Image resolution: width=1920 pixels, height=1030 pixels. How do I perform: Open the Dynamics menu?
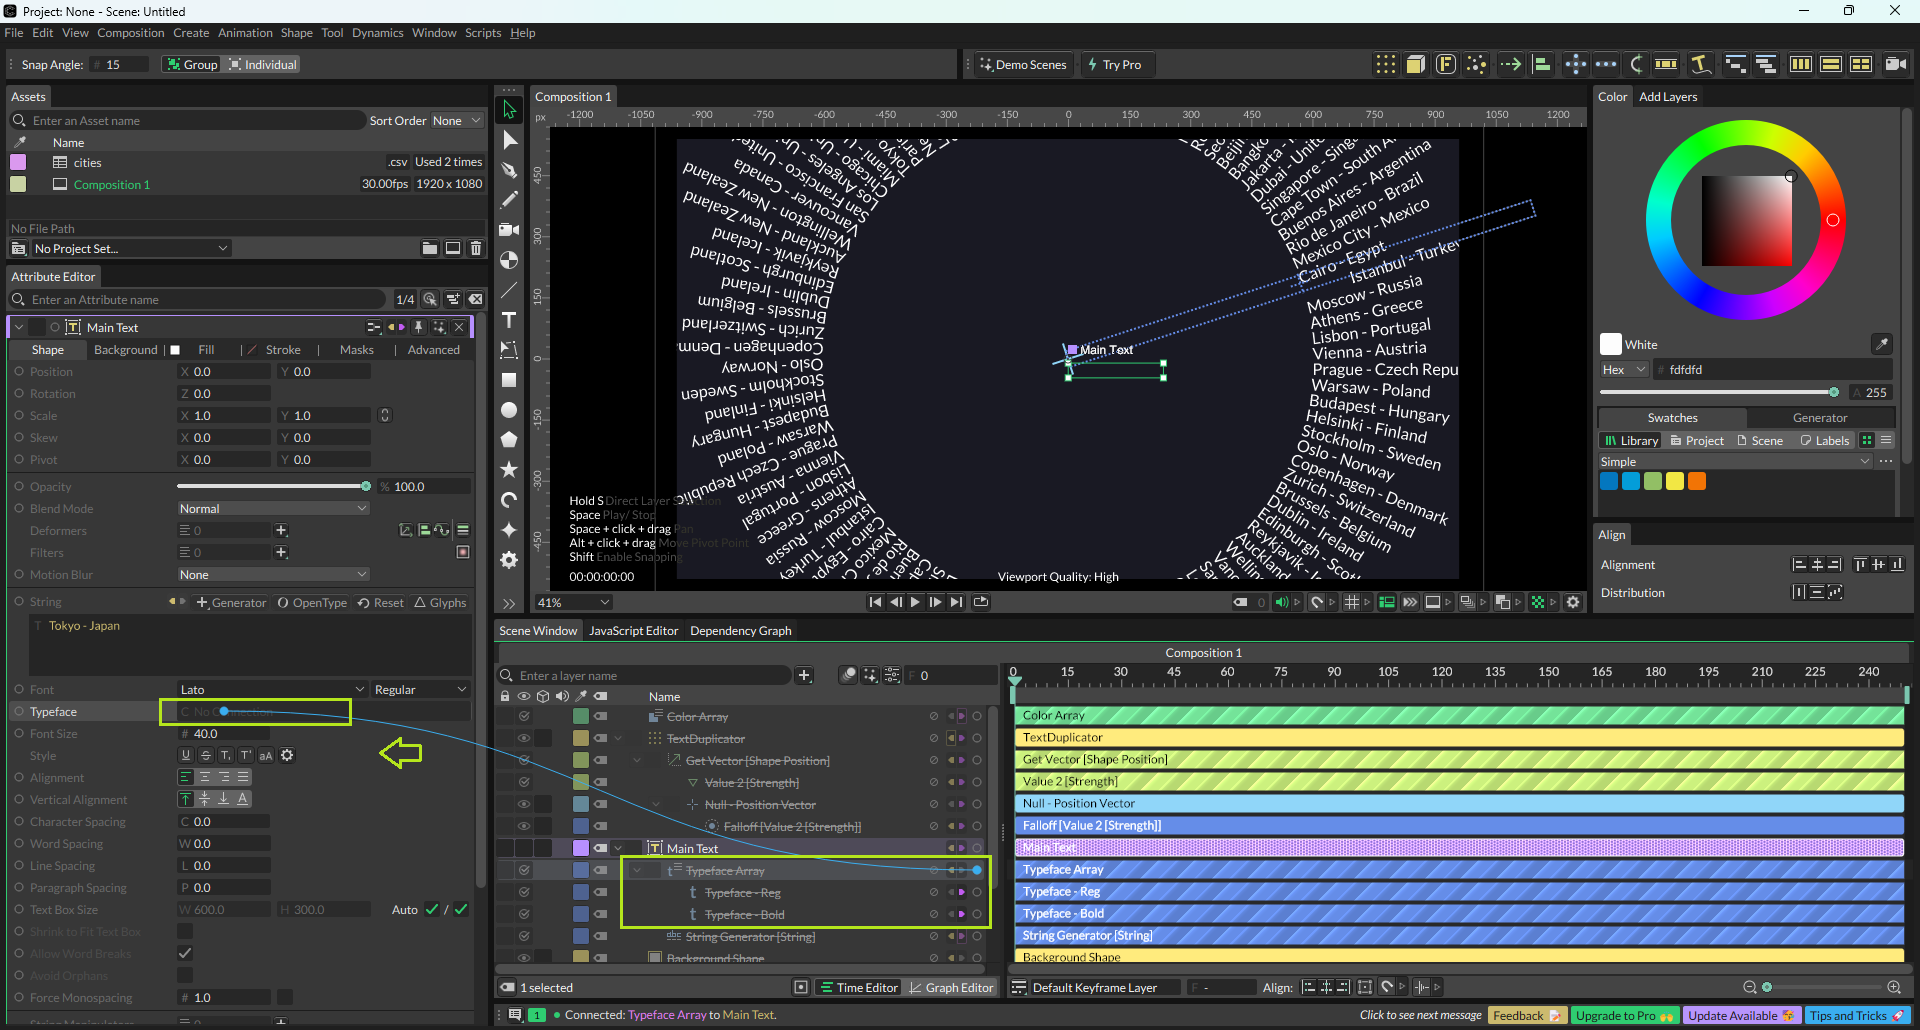(377, 33)
